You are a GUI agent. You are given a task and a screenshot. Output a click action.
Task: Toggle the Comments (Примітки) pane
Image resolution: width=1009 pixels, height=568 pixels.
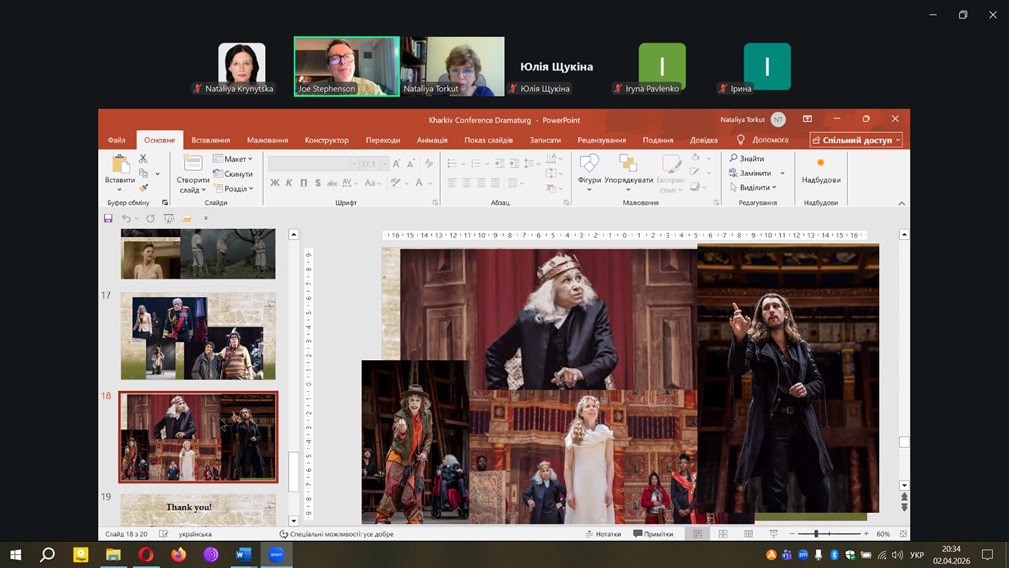point(652,534)
